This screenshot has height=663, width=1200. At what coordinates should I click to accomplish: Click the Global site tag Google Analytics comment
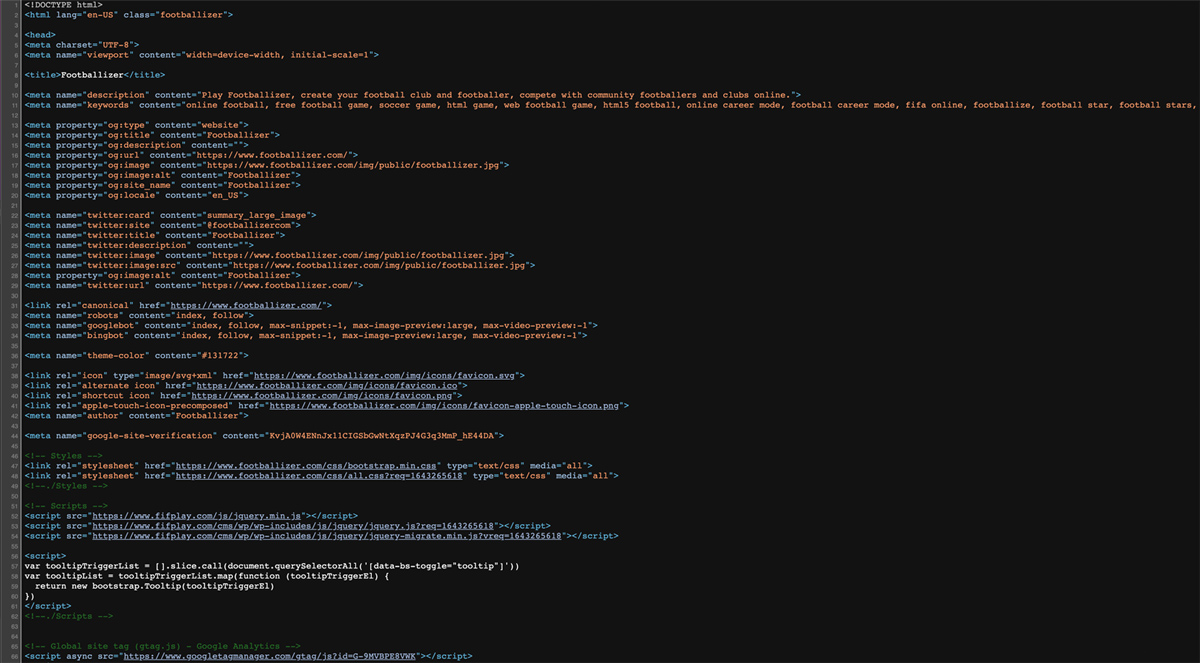click(x=162, y=646)
